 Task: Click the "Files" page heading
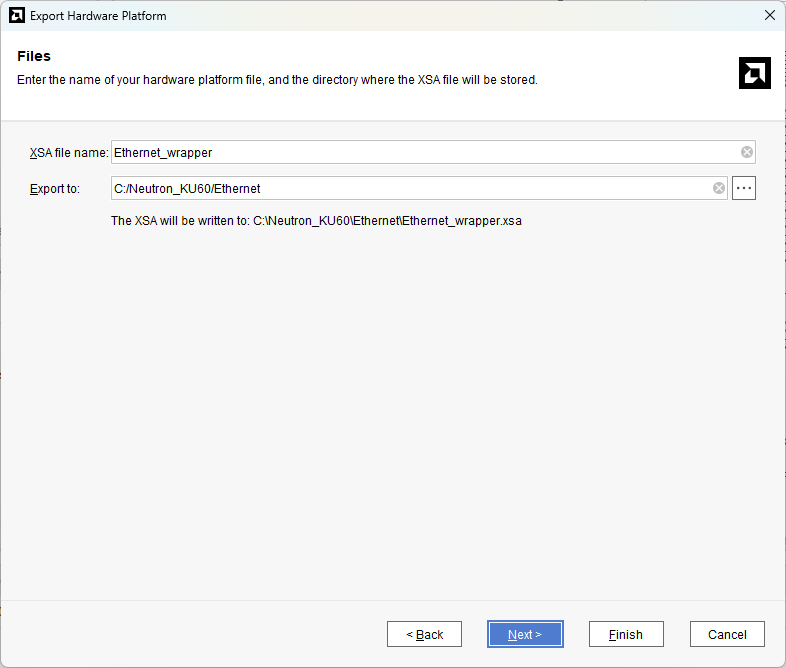point(34,56)
